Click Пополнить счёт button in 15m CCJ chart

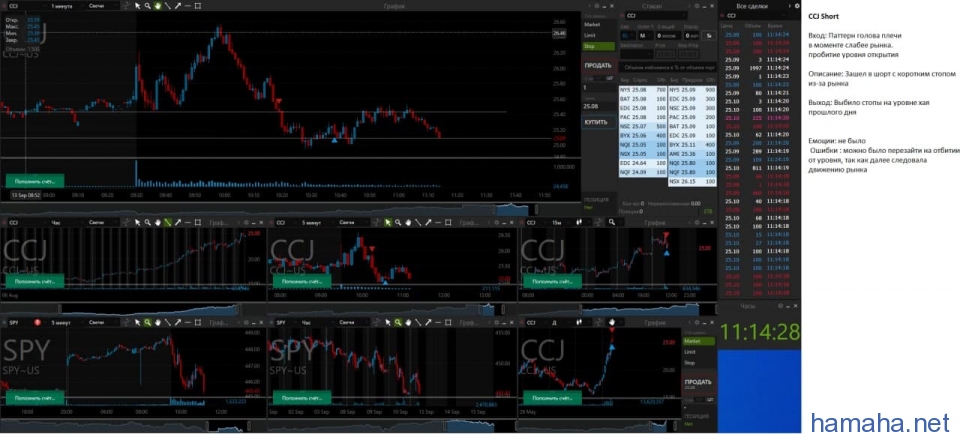[552, 282]
